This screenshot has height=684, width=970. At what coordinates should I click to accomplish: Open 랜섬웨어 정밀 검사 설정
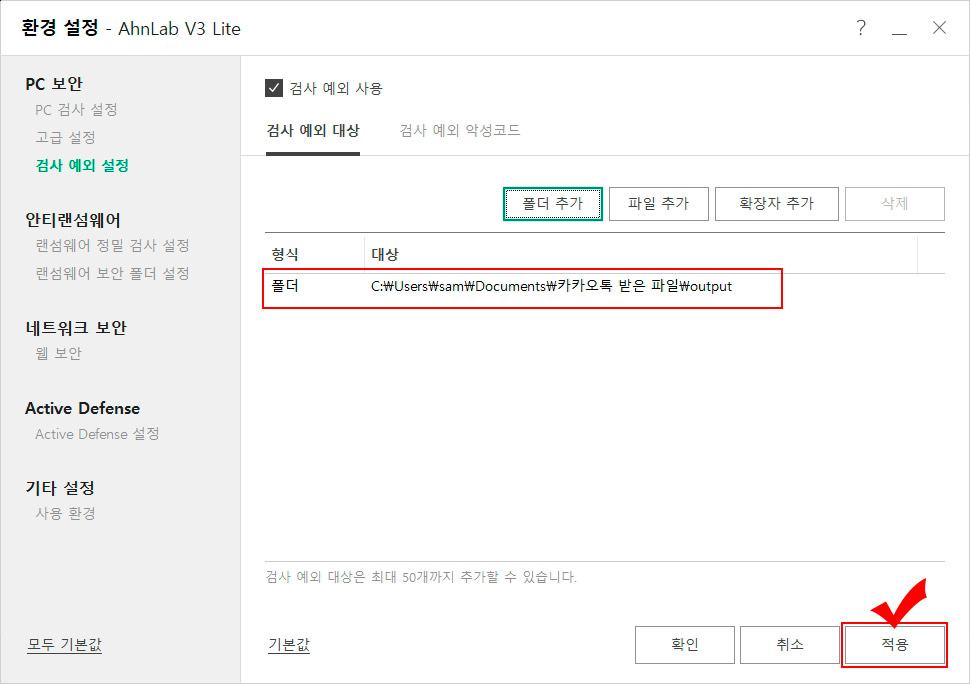click(x=112, y=246)
